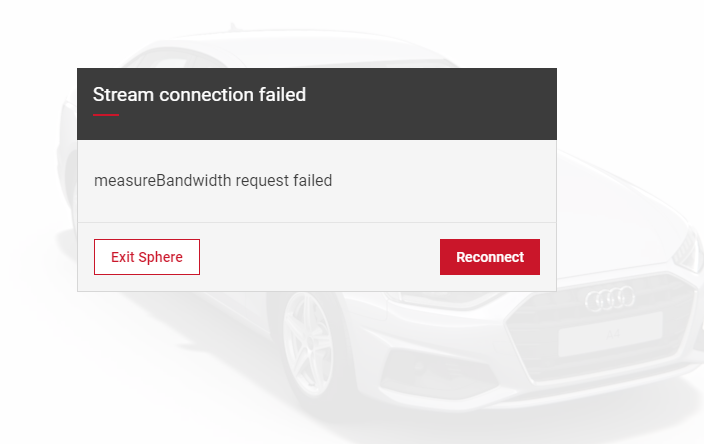Image resolution: width=704 pixels, height=444 pixels.
Task: Select the 'Stream connection failed' title text
Action: pos(199,95)
